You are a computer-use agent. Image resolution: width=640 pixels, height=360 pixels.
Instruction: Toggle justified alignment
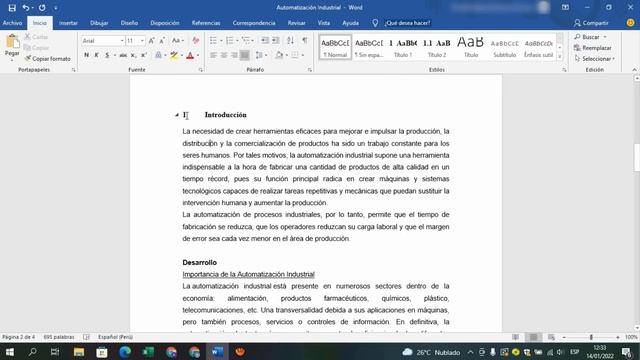coord(244,55)
